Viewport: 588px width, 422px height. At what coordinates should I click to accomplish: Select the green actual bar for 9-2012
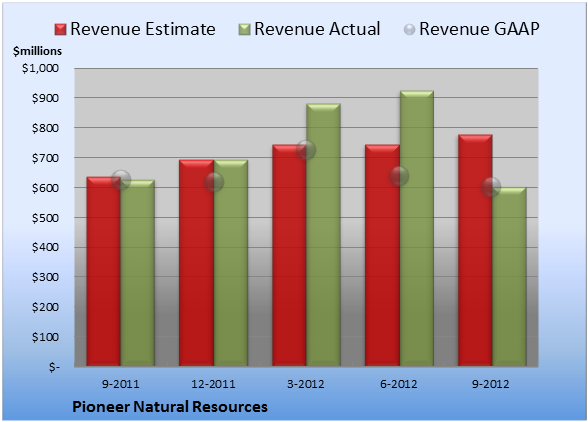[509, 277]
